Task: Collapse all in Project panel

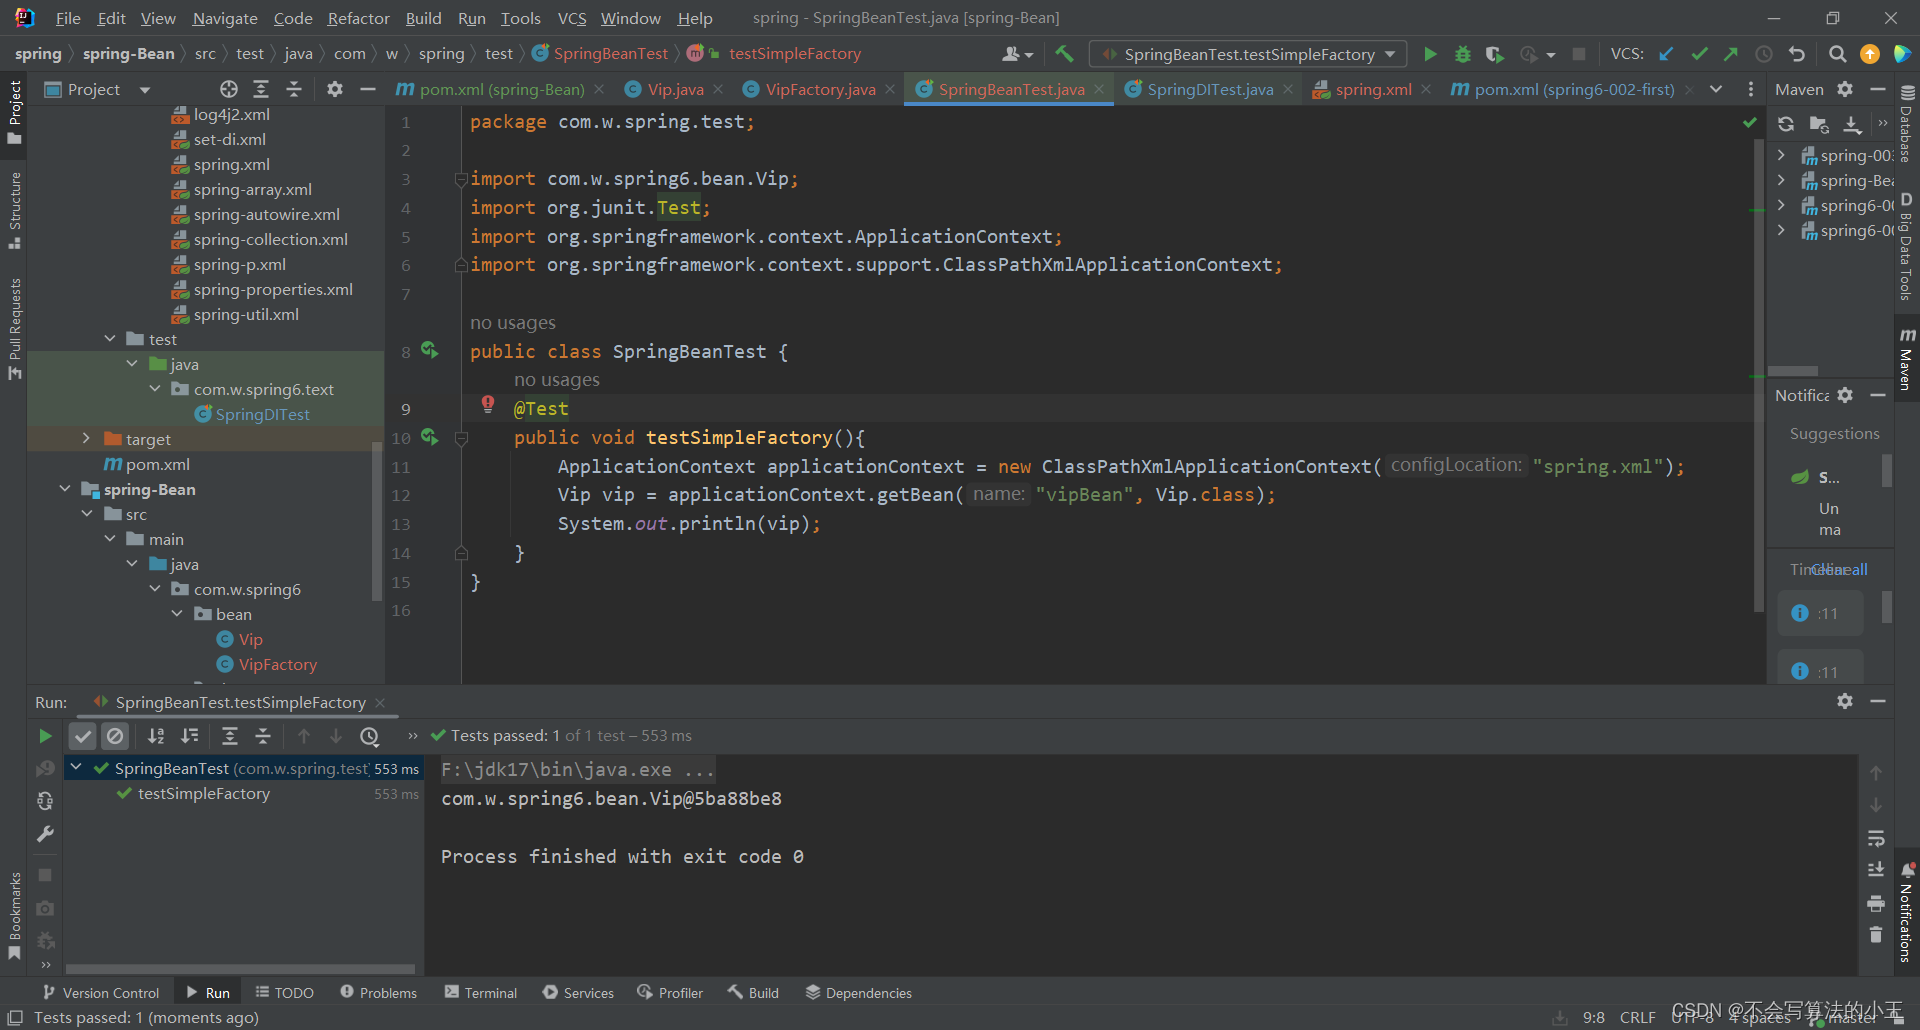Action: click(294, 89)
